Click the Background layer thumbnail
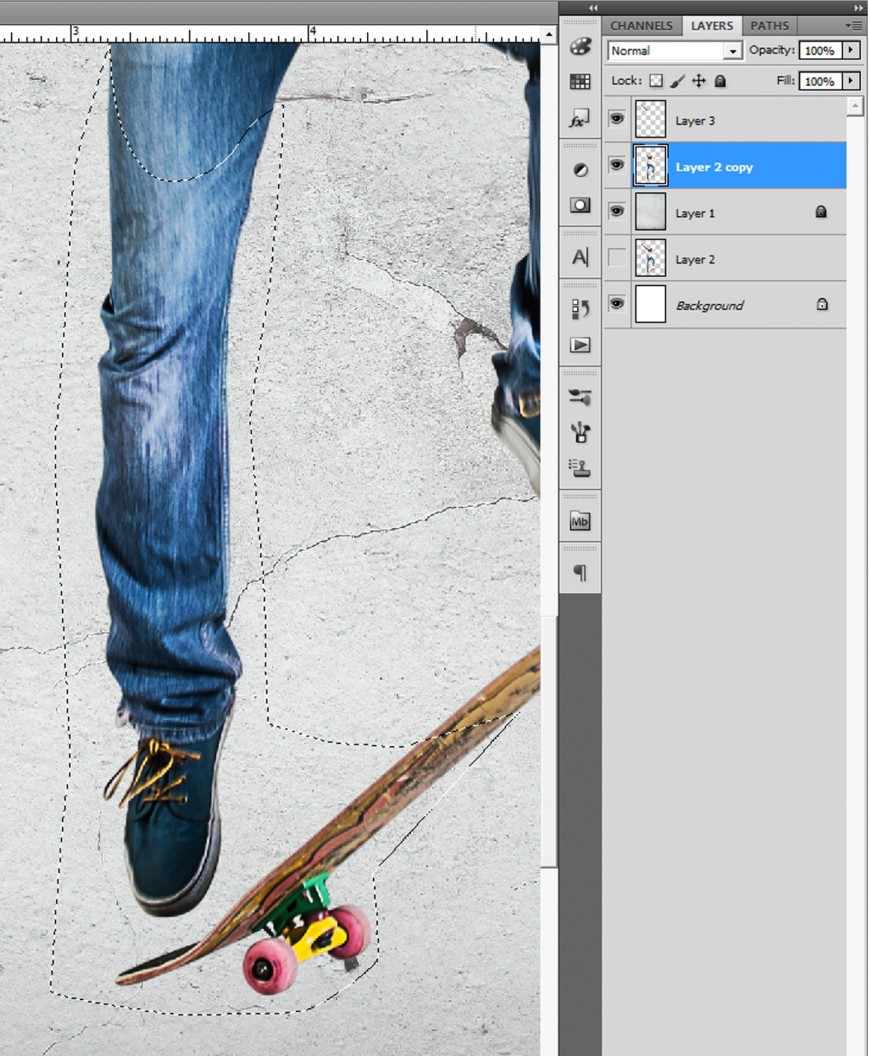Screen dimensions: 870x1056 coord(650,304)
